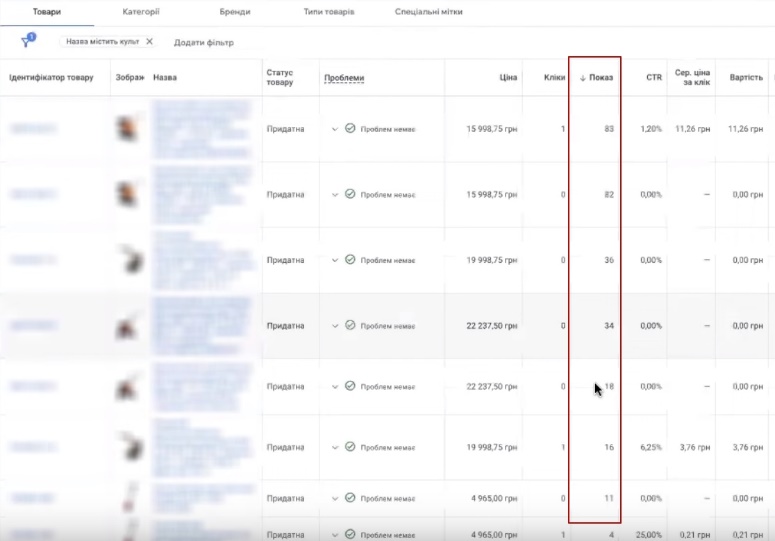Open product ID link in the first row
Viewport: 775px width, 541px height.
coord(33,129)
